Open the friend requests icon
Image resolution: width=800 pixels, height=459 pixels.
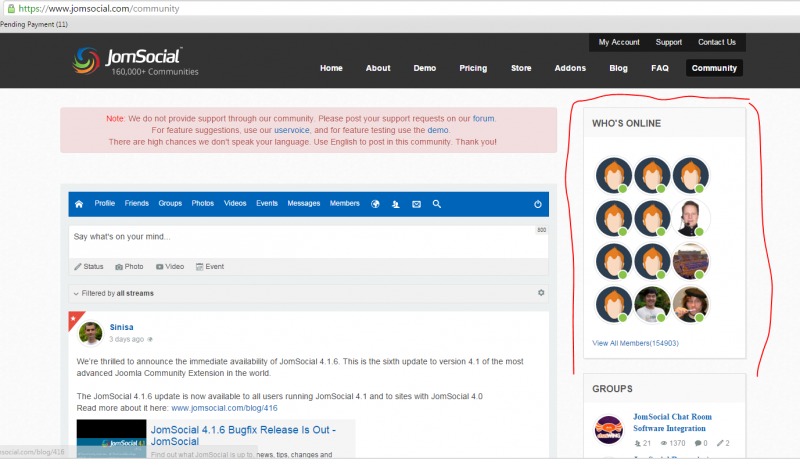395,204
